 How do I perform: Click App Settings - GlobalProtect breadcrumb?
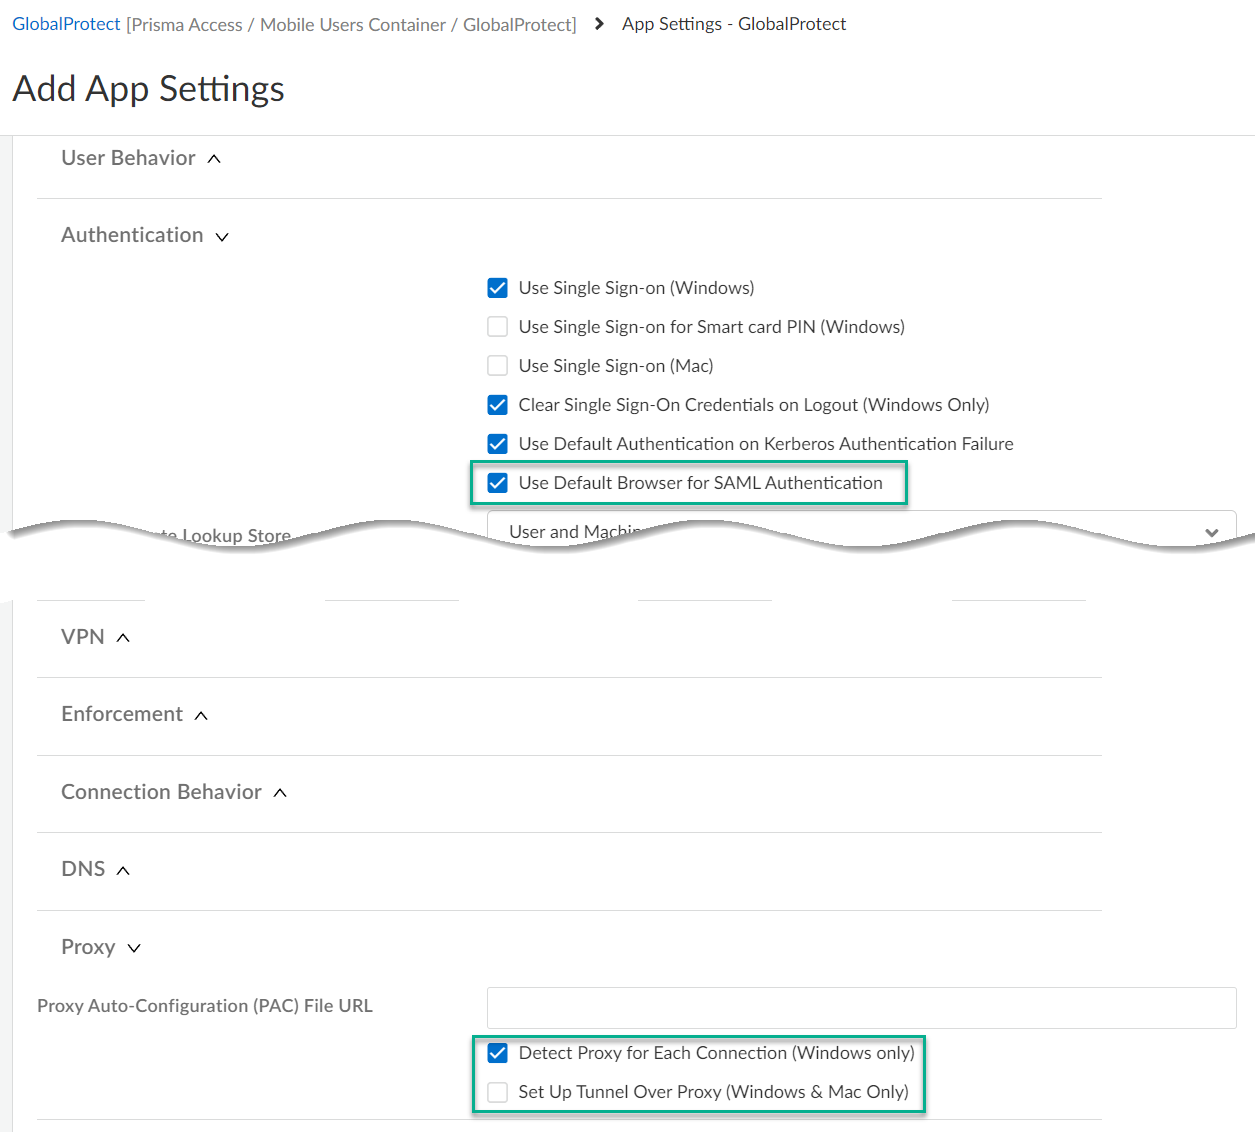pyautogui.click(x=733, y=24)
